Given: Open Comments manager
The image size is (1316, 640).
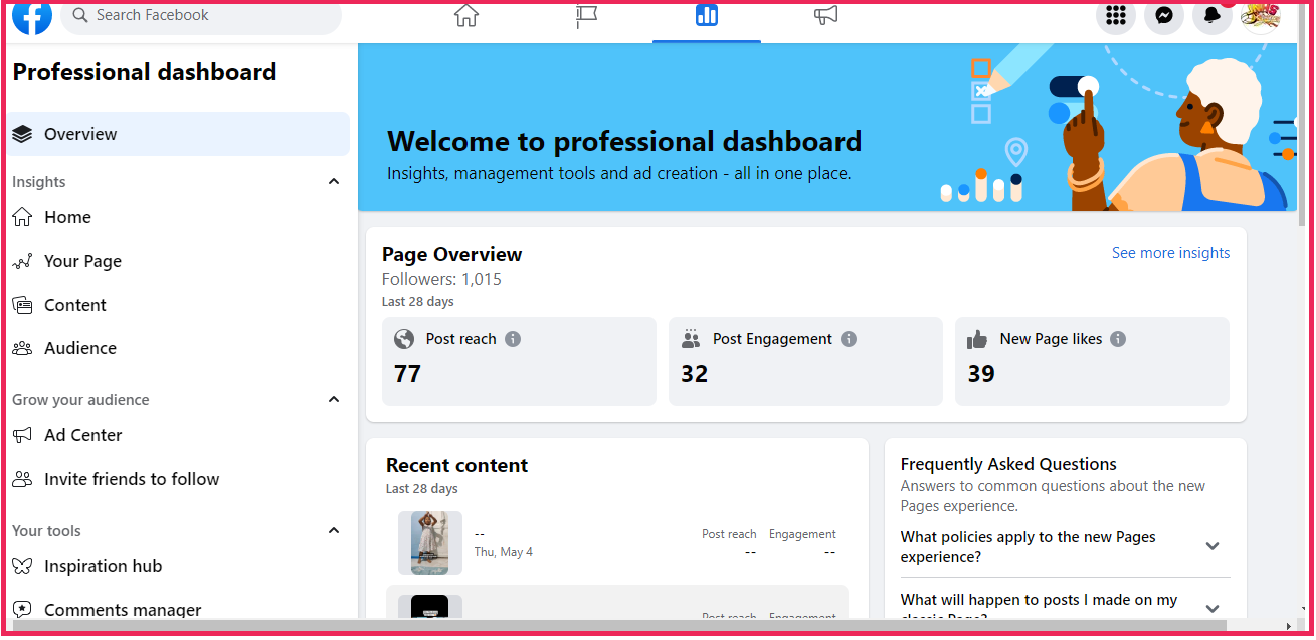Looking at the screenshot, I should coord(178,609).
